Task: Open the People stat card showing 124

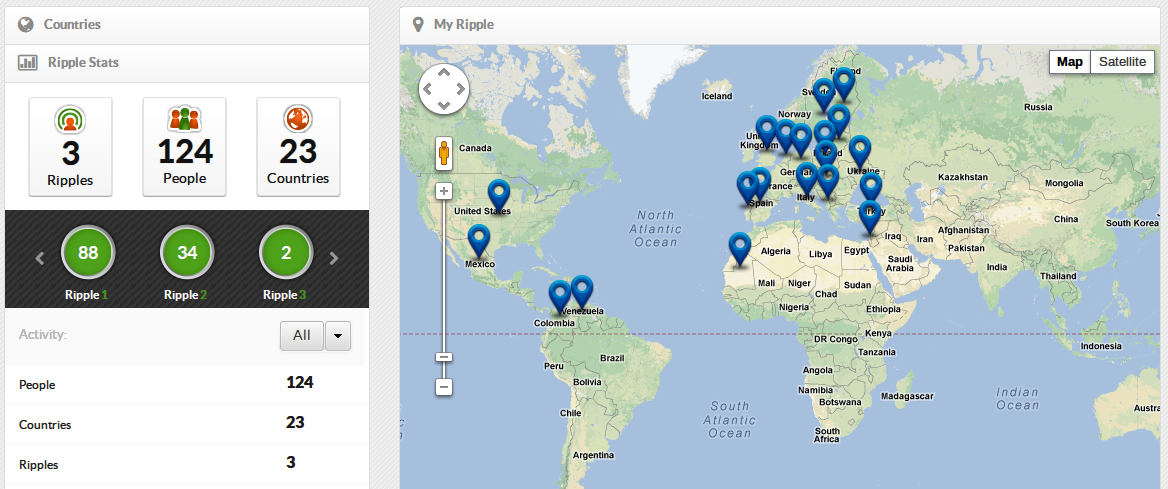Action: pos(185,147)
